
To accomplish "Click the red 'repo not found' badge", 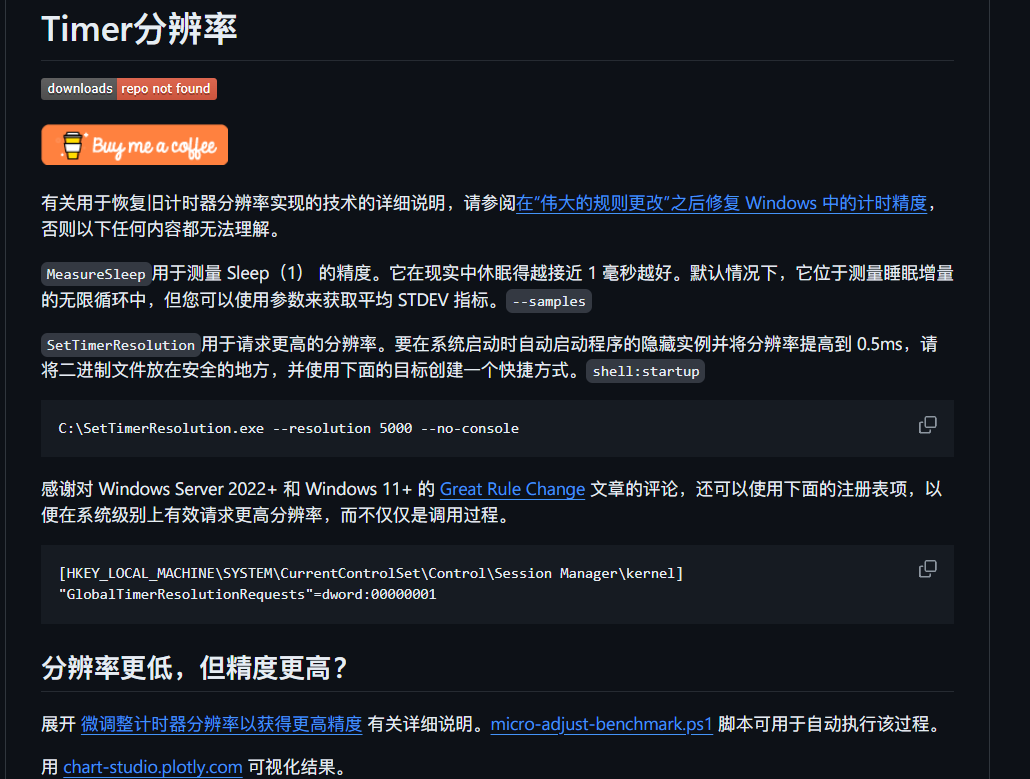I will (x=166, y=89).
